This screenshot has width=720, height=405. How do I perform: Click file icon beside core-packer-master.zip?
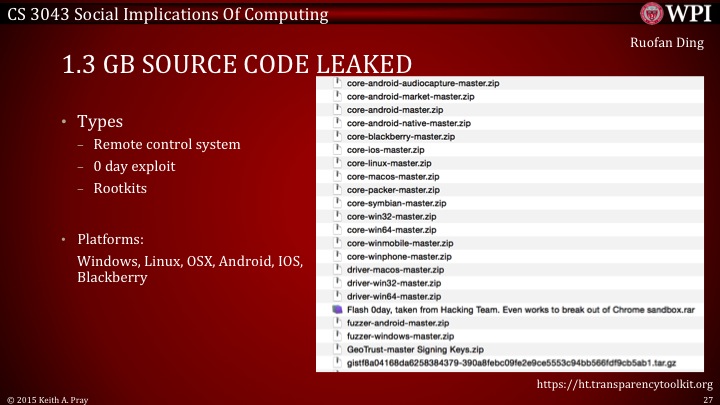338,189
